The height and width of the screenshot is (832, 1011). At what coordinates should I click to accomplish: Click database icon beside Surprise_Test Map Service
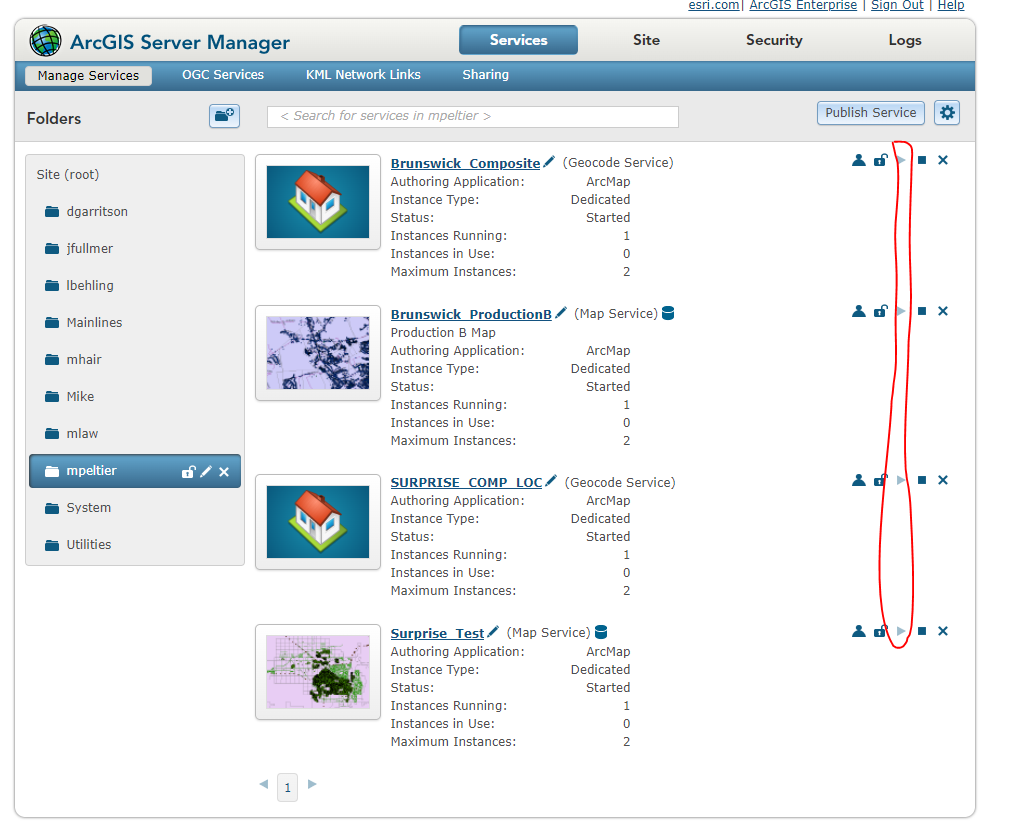[x=601, y=632]
